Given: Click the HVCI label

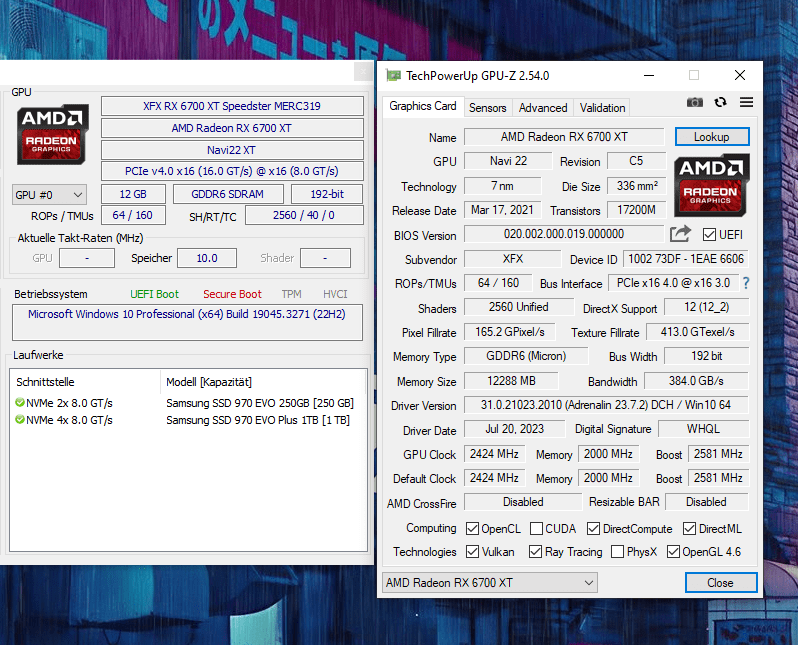Looking at the screenshot, I should pyautogui.click(x=335, y=294).
